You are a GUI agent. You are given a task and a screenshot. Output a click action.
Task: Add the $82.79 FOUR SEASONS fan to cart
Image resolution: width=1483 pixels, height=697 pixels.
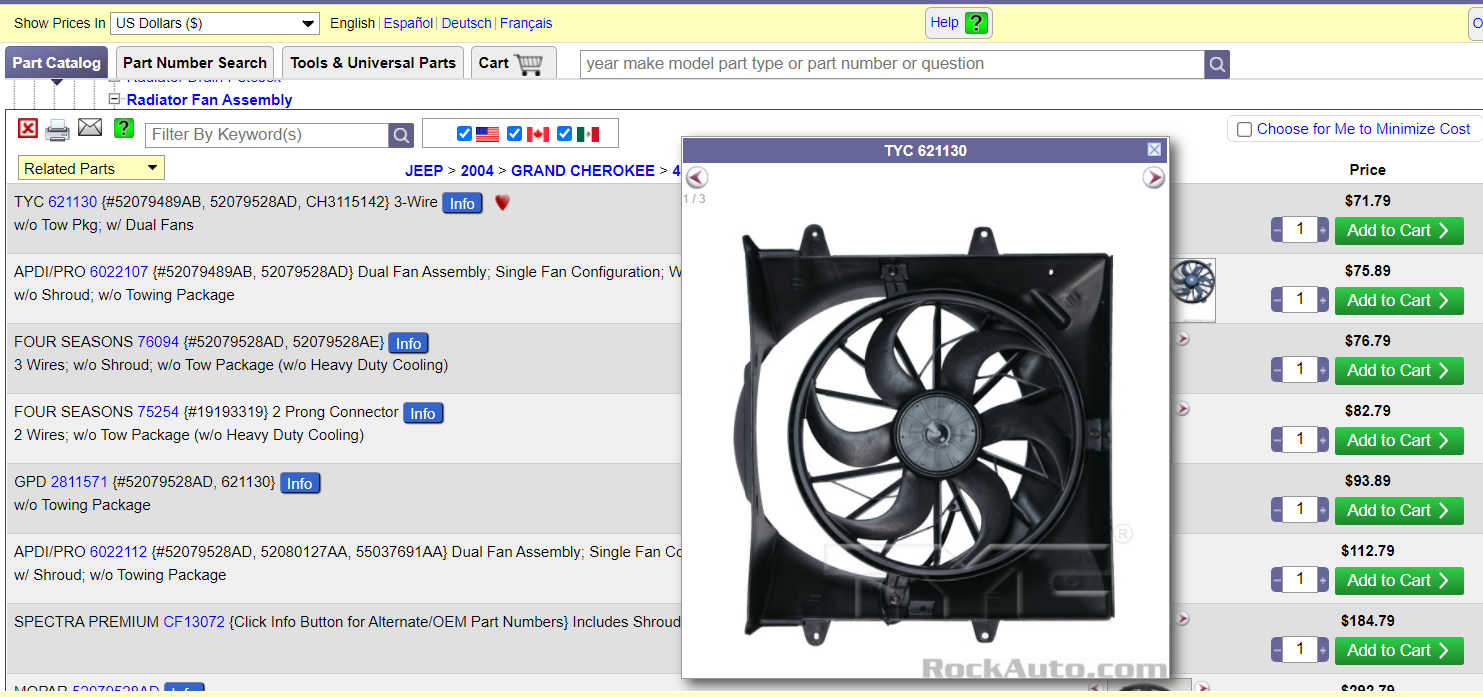coord(1399,441)
